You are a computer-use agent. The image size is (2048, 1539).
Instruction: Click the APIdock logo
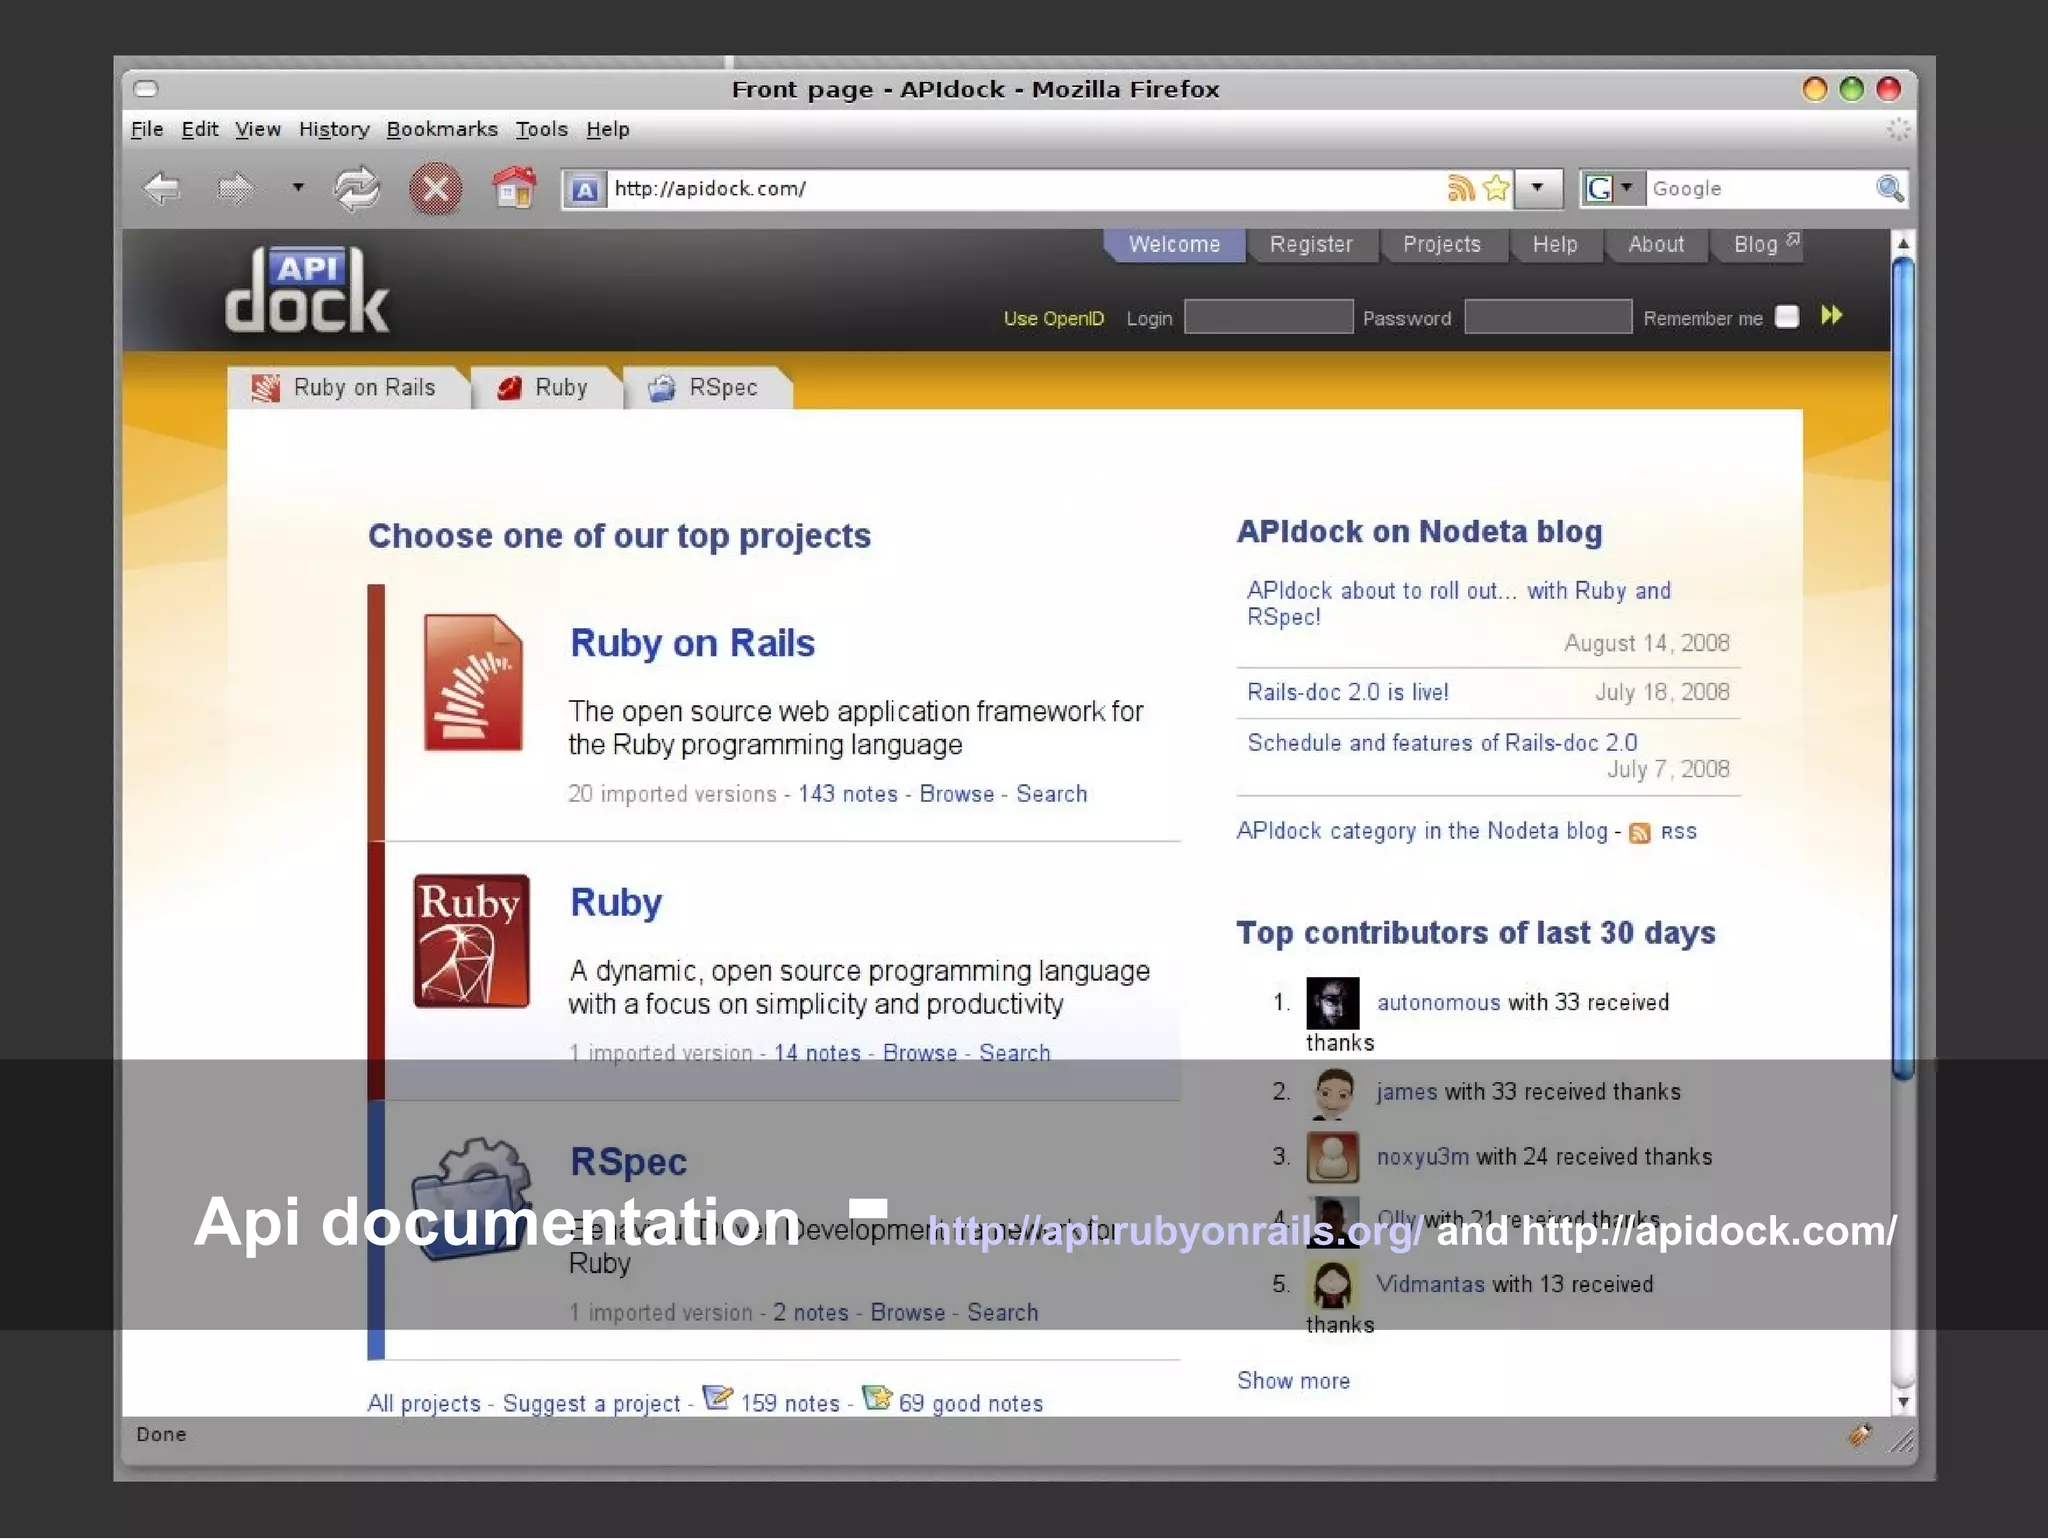(307, 290)
